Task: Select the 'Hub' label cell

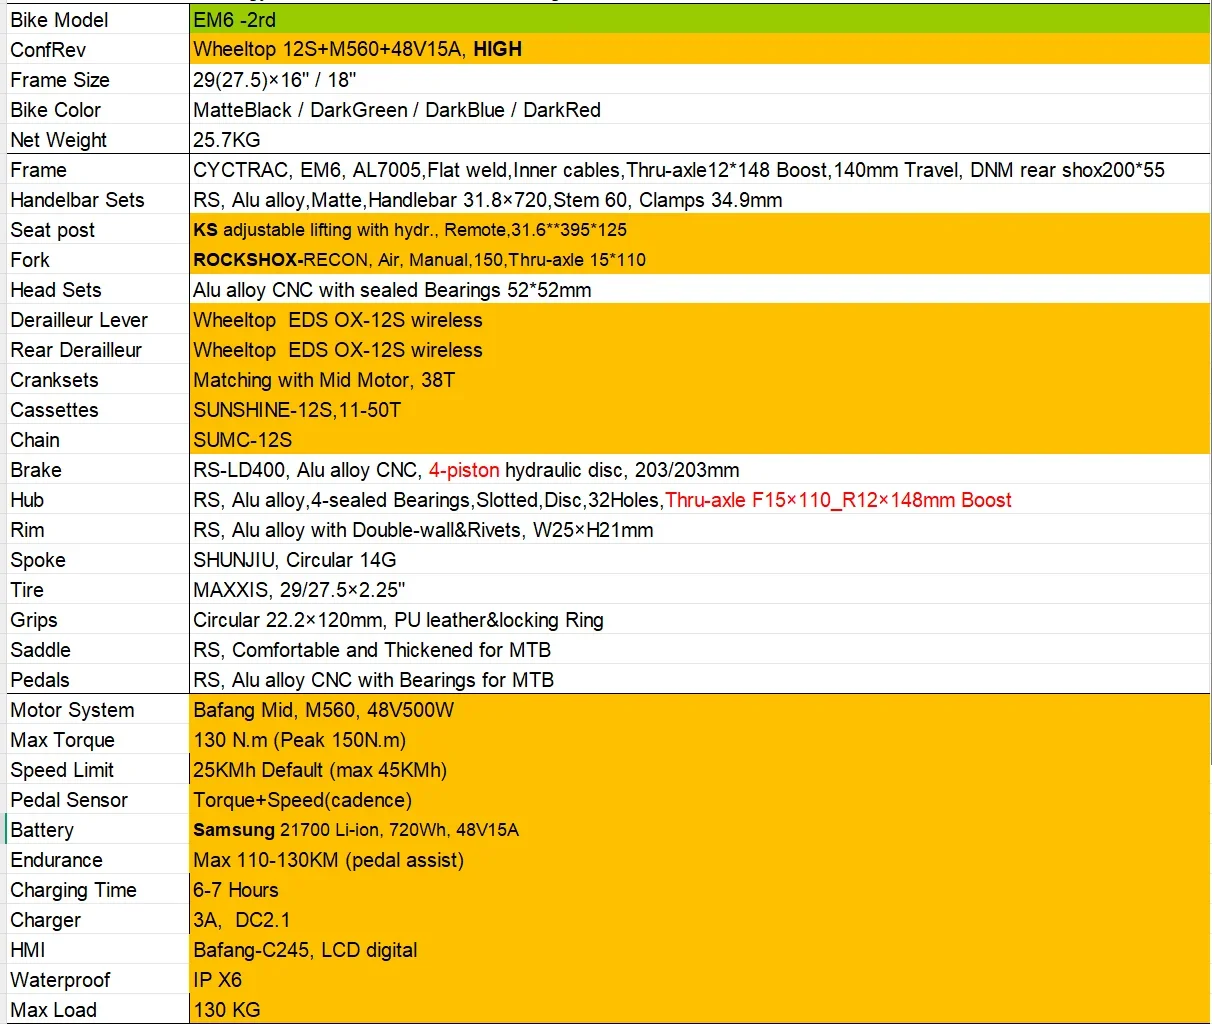Action: point(96,500)
